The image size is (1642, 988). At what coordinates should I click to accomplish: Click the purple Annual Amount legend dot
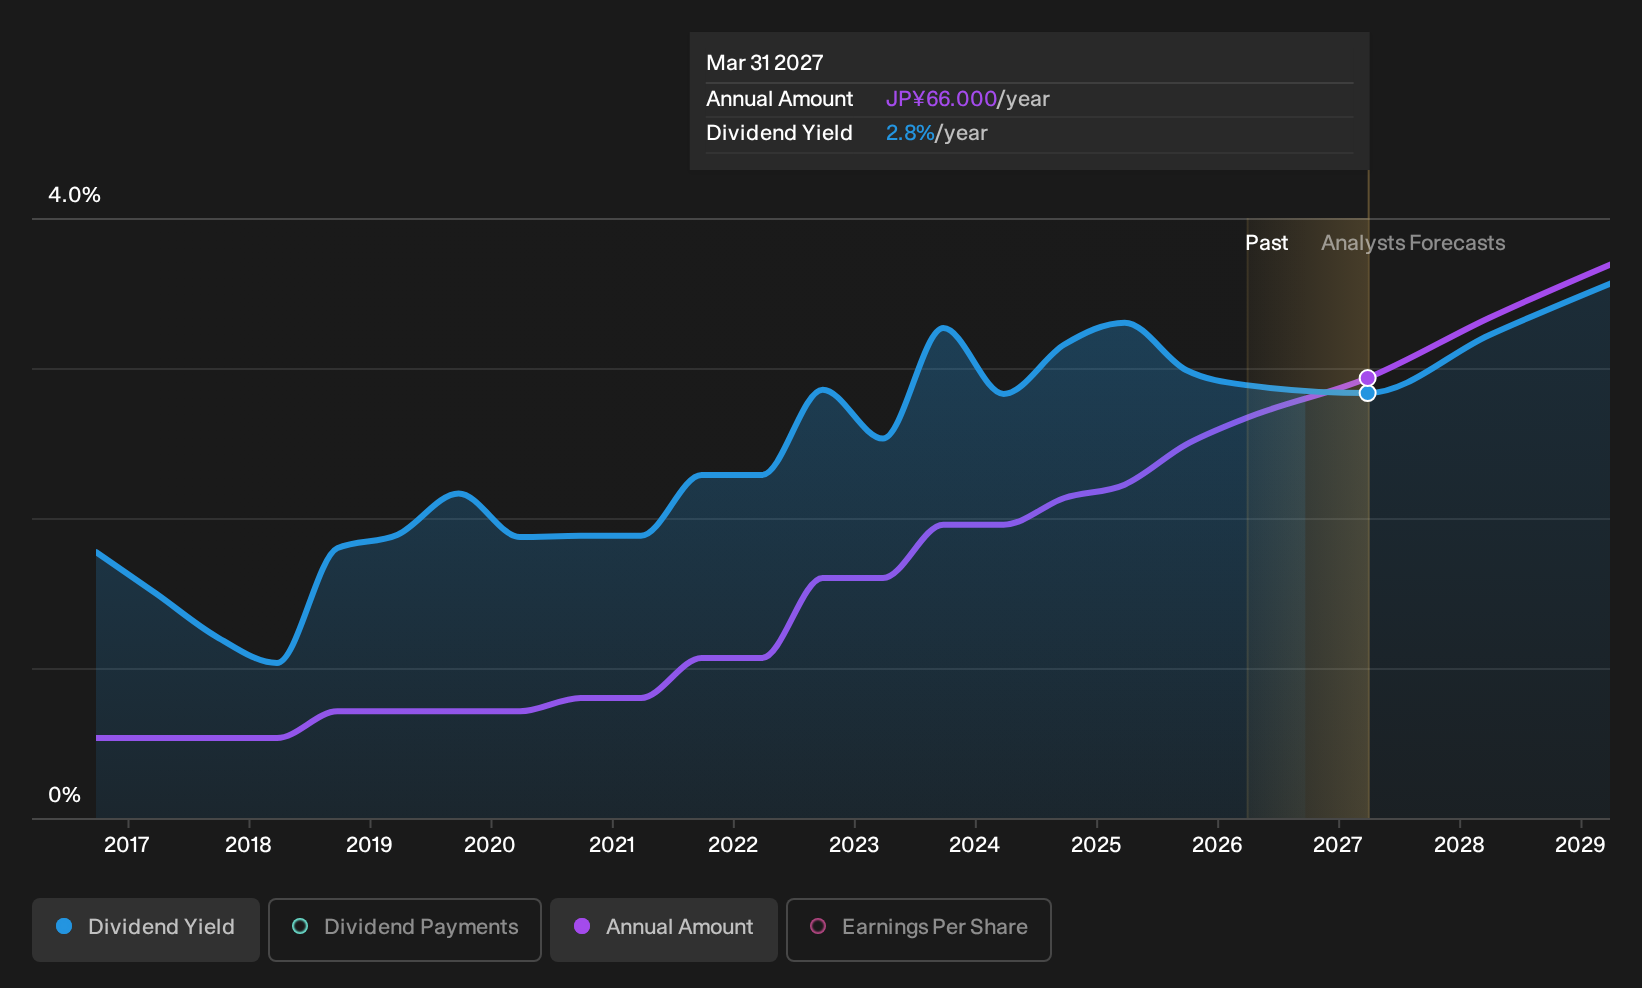coord(582,926)
